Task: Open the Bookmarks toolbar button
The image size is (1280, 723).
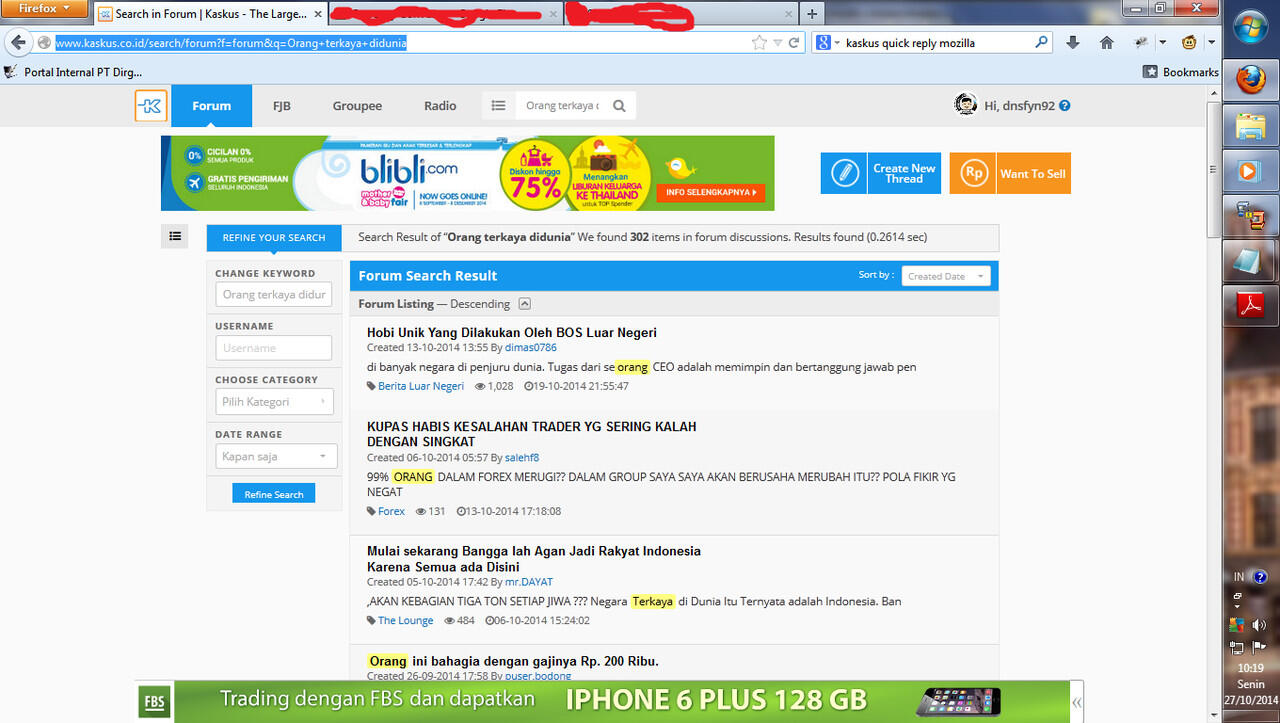Action: click(1181, 72)
